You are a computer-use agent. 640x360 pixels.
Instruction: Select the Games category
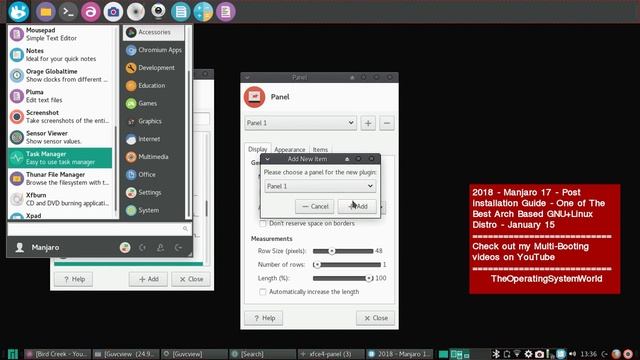153,104
